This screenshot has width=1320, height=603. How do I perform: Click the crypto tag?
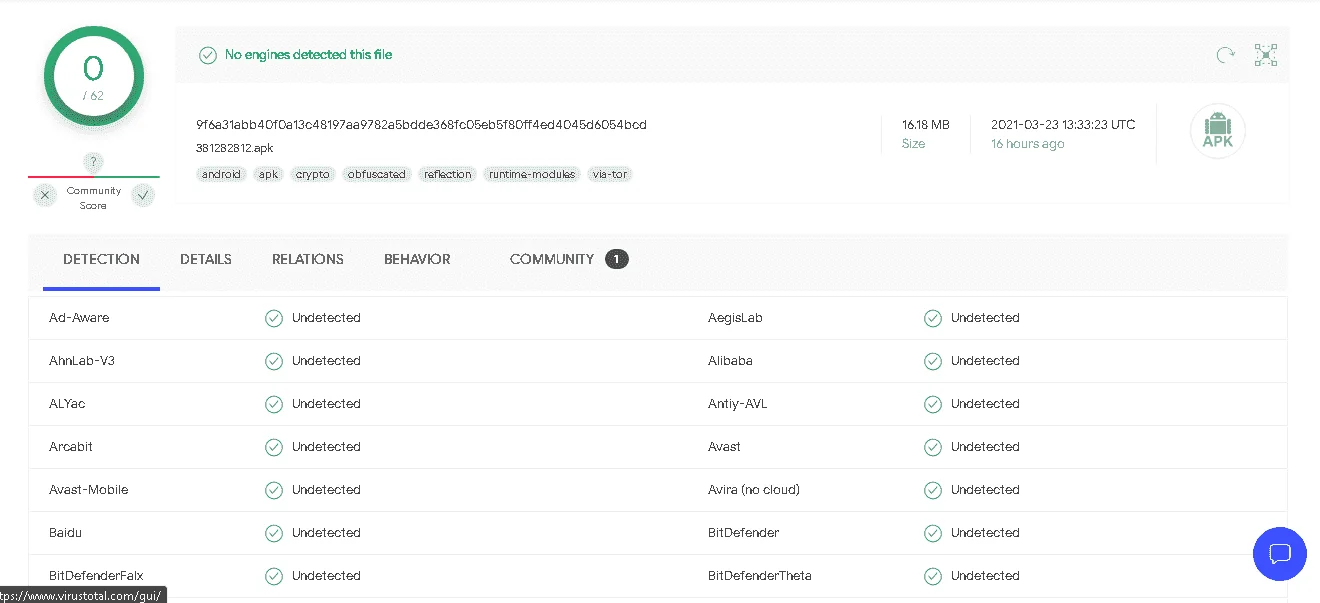coord(313,174)
